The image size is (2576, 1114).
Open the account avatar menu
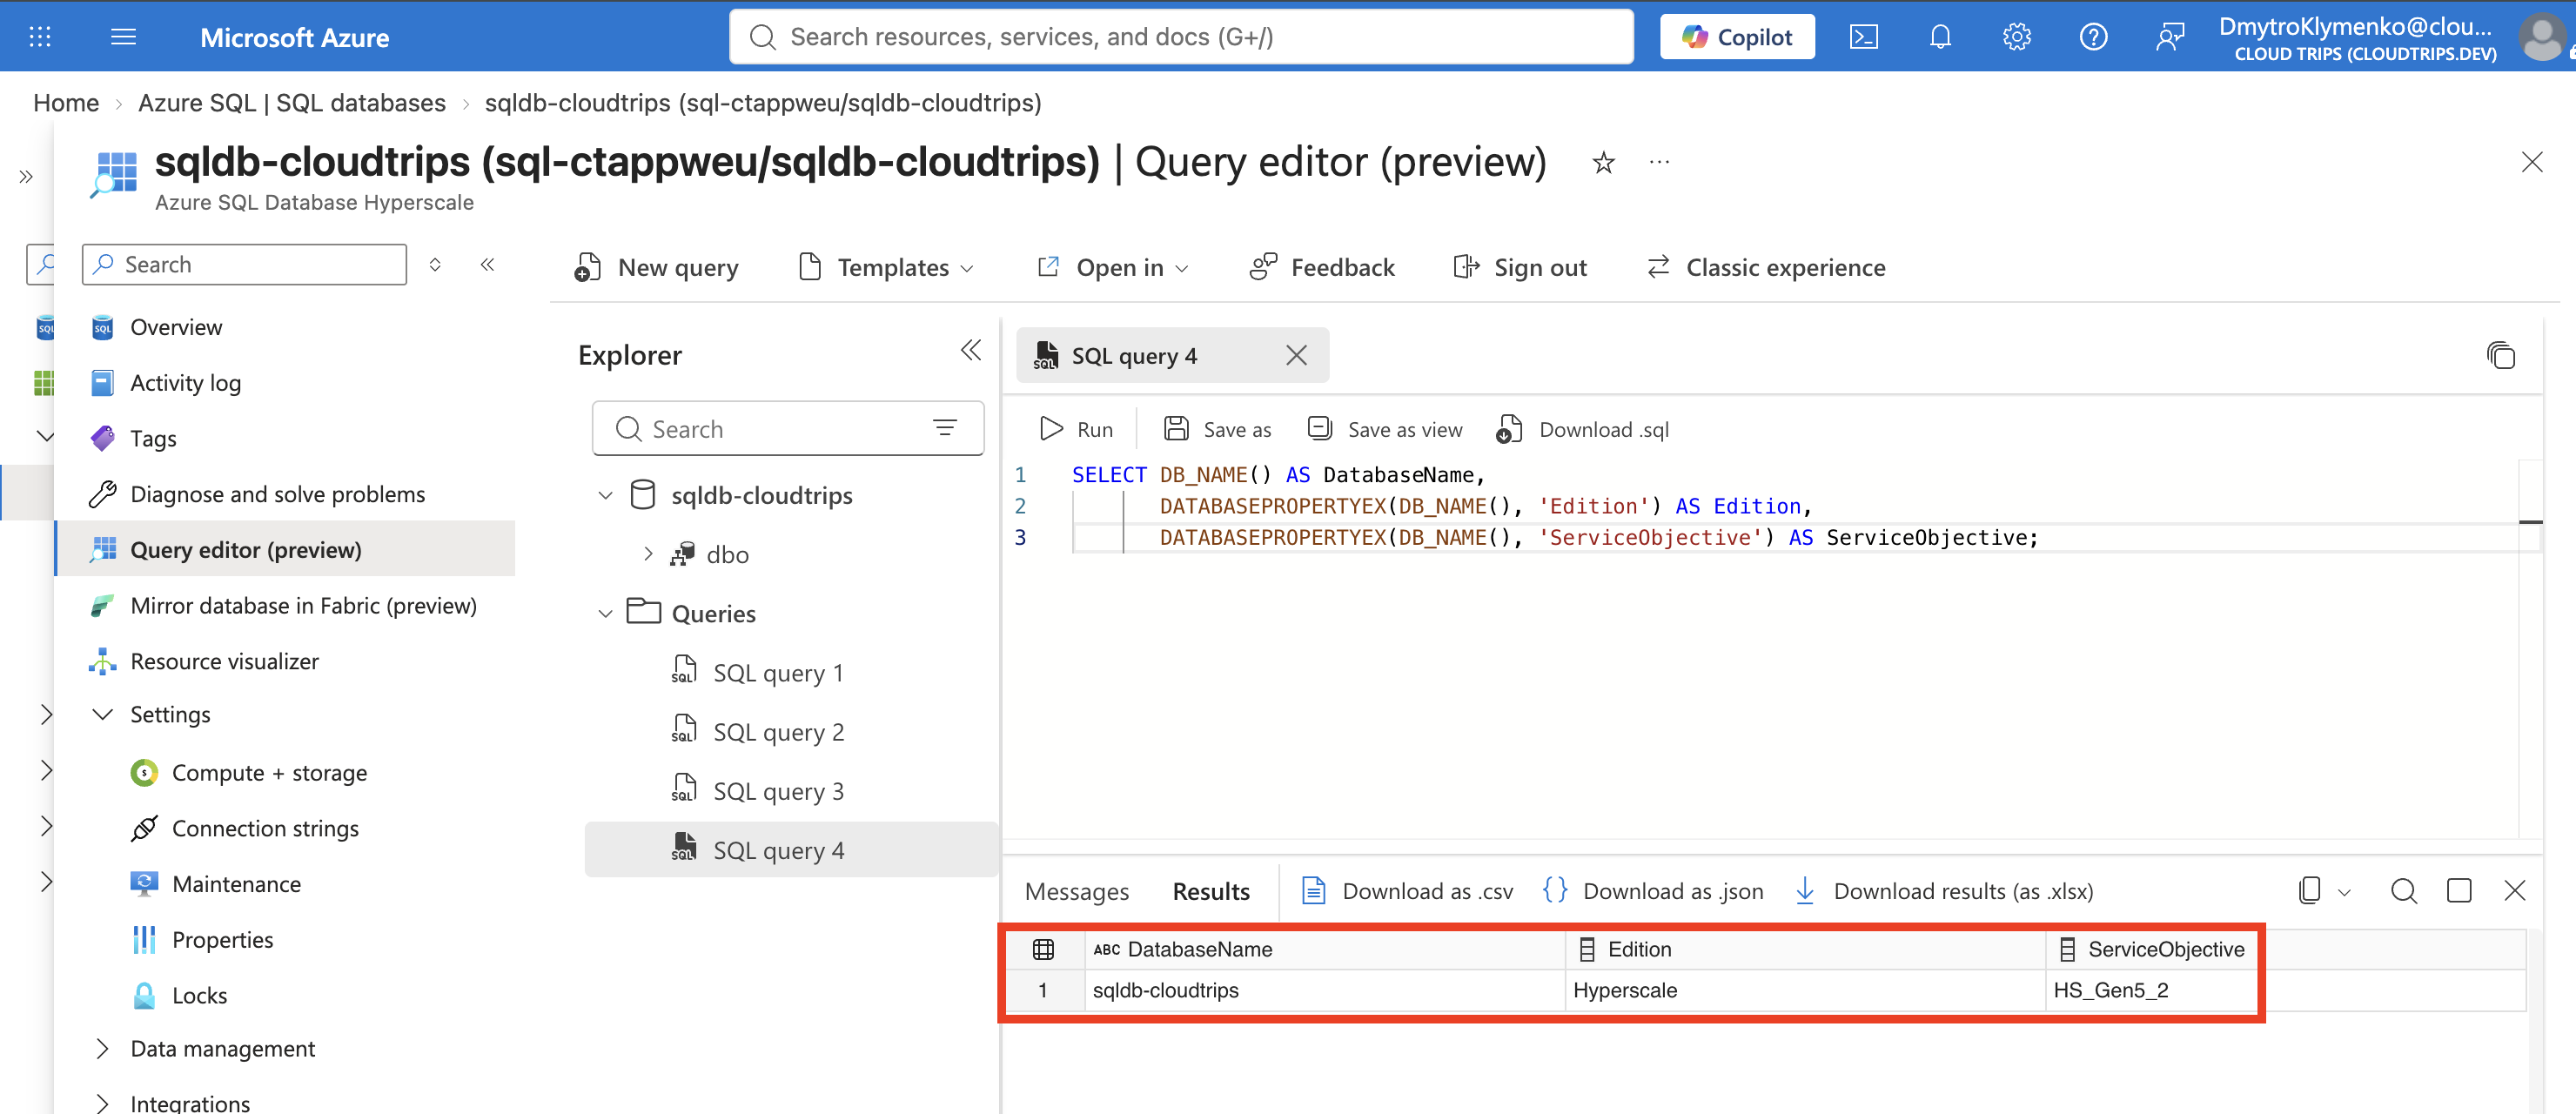coord(2540,37)
